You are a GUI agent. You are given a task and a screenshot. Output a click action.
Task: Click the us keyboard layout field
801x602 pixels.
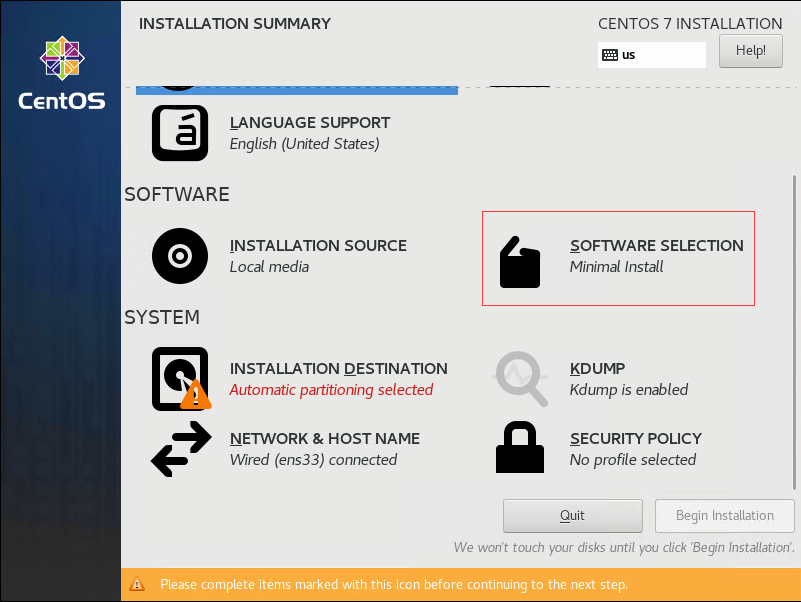point(652,55)
